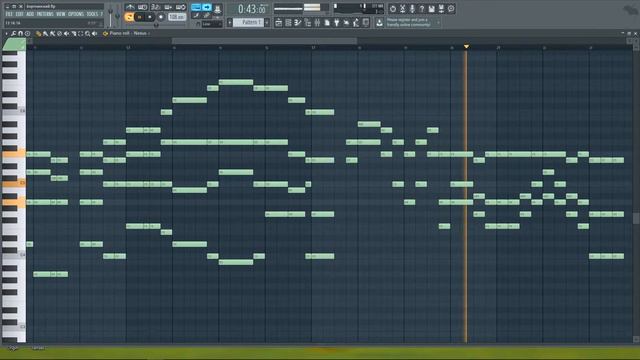Screen dimensions: 640x360
Task: Open the OPTIONS menu
Action: [76, 14]
